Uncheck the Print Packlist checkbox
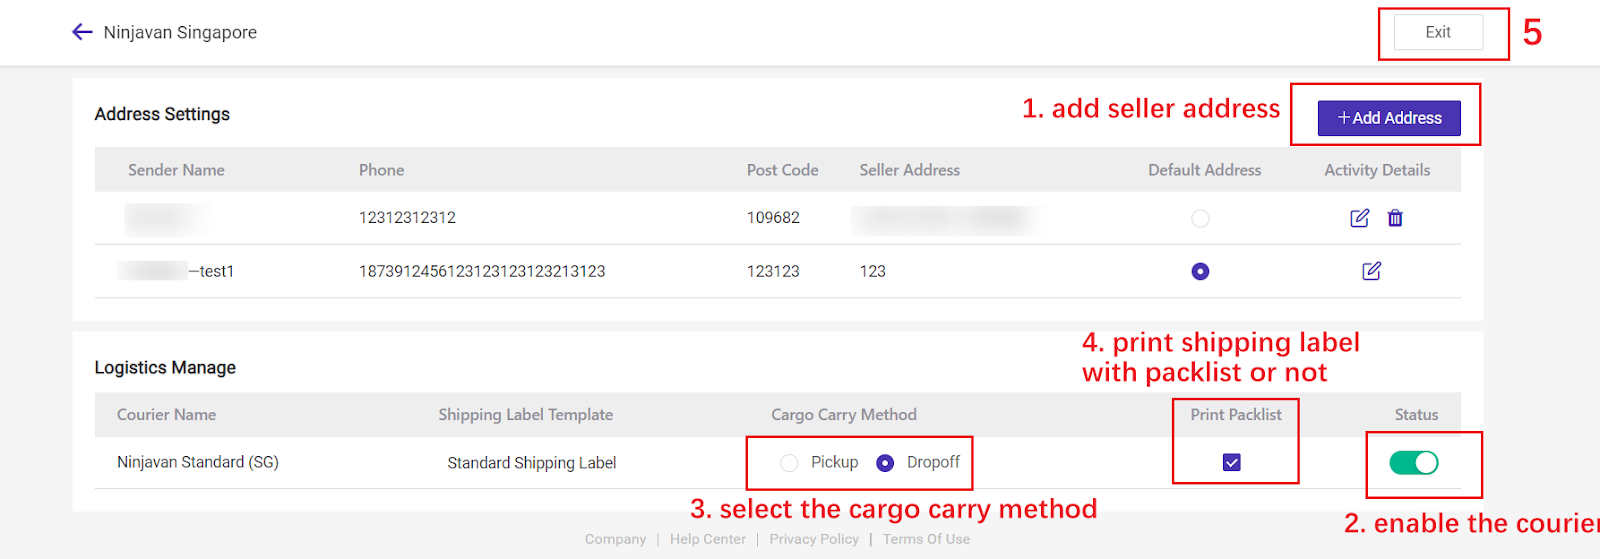The image size is (1600, 559). [1231, 462]
